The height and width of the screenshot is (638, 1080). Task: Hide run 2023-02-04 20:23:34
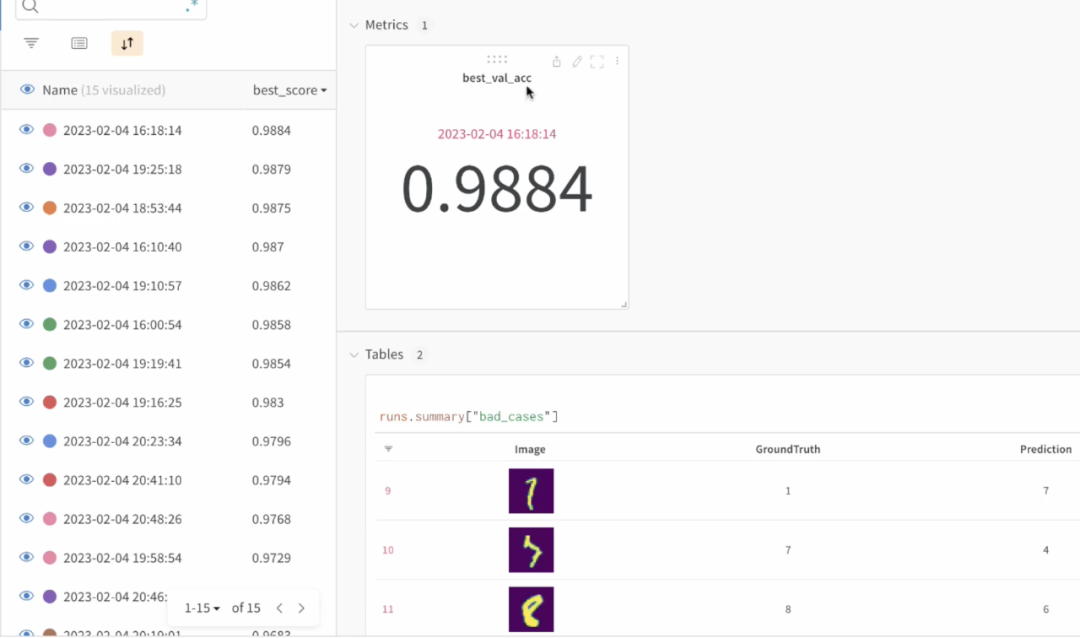(x=26, y=440)
